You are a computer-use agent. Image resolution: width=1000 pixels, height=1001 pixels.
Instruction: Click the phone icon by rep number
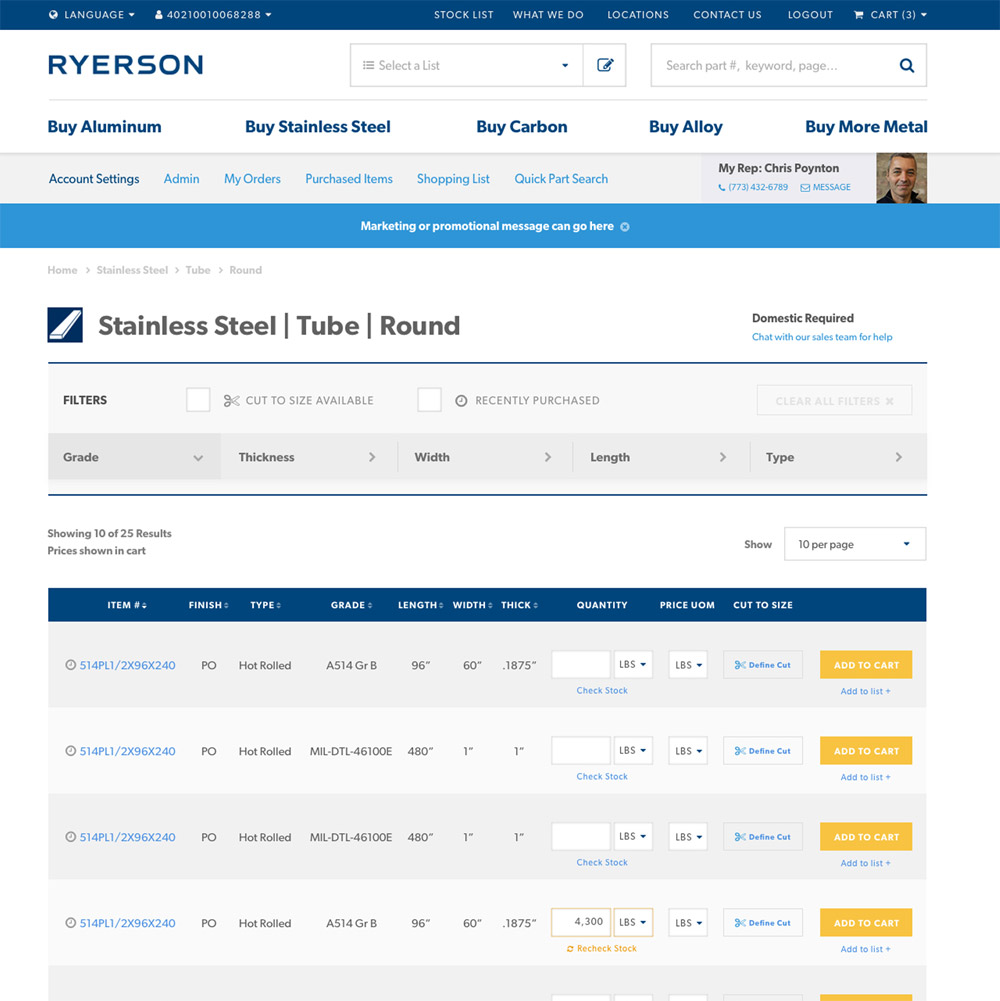[x=722, y=188]
